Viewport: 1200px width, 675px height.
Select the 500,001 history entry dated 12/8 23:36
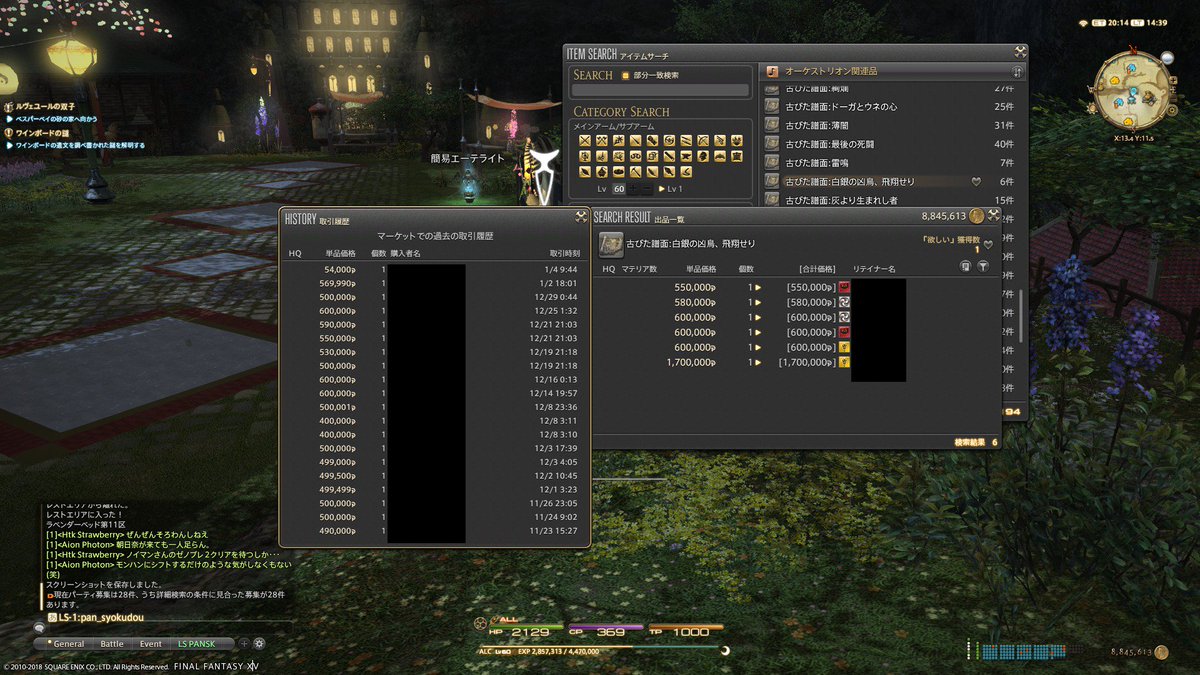(434, 407)
